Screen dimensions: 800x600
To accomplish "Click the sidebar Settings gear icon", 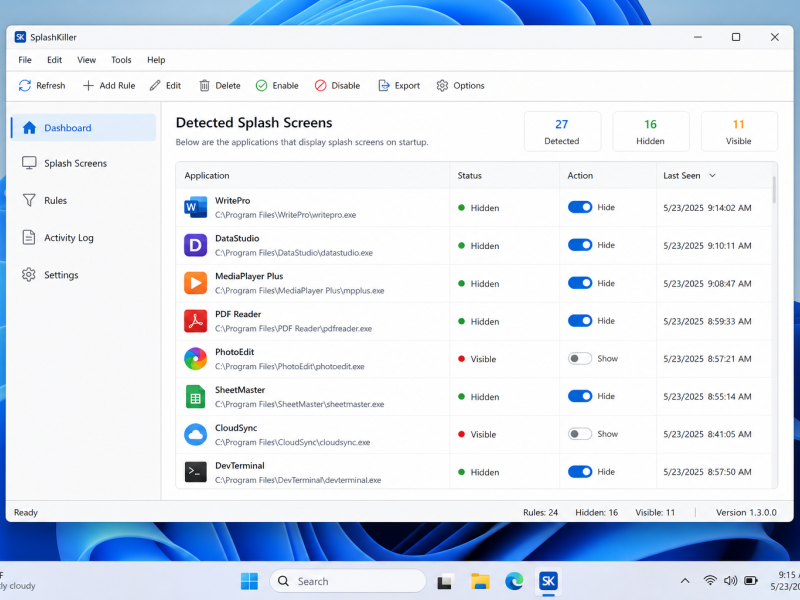I will (29, 274).
